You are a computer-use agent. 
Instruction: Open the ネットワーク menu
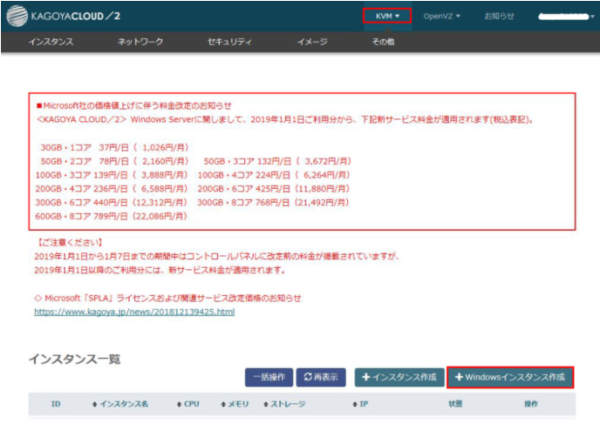pyautogui.click(x=140, y=42)
